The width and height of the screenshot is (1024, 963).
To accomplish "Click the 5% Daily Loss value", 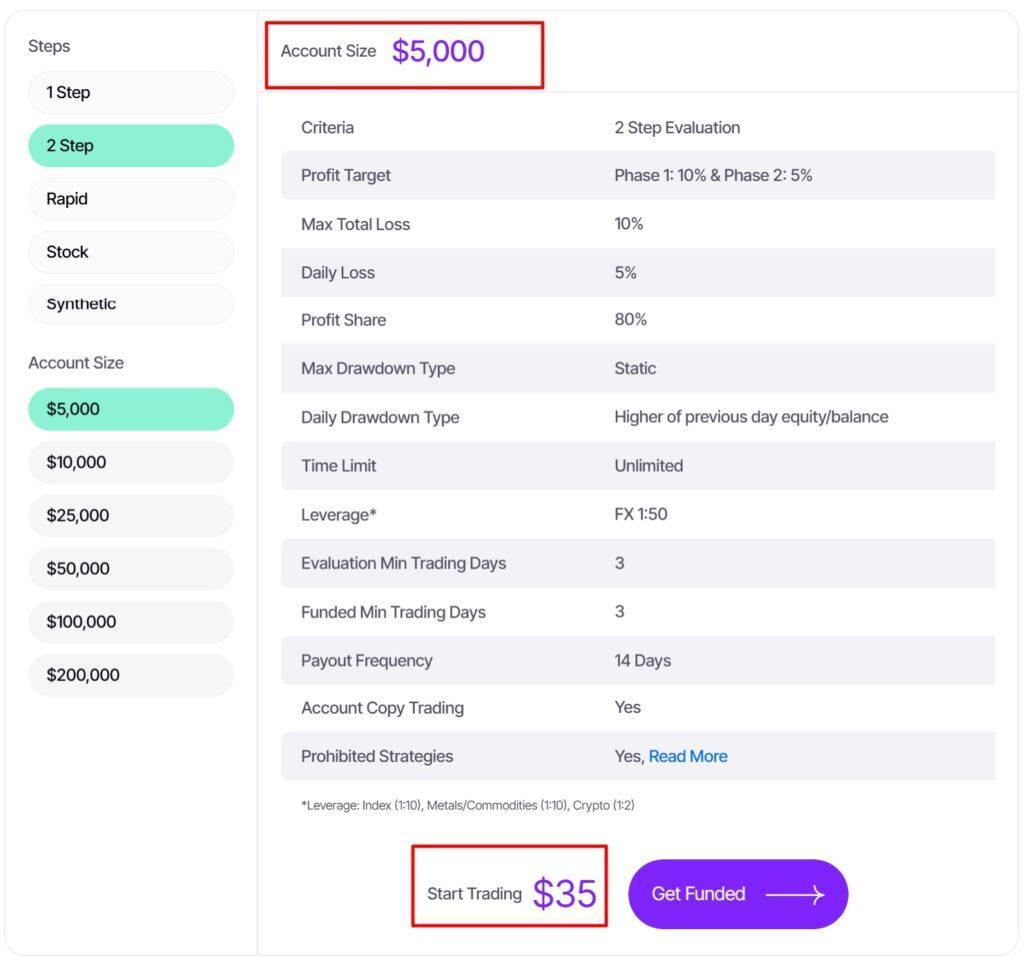I will click(625, 272).
